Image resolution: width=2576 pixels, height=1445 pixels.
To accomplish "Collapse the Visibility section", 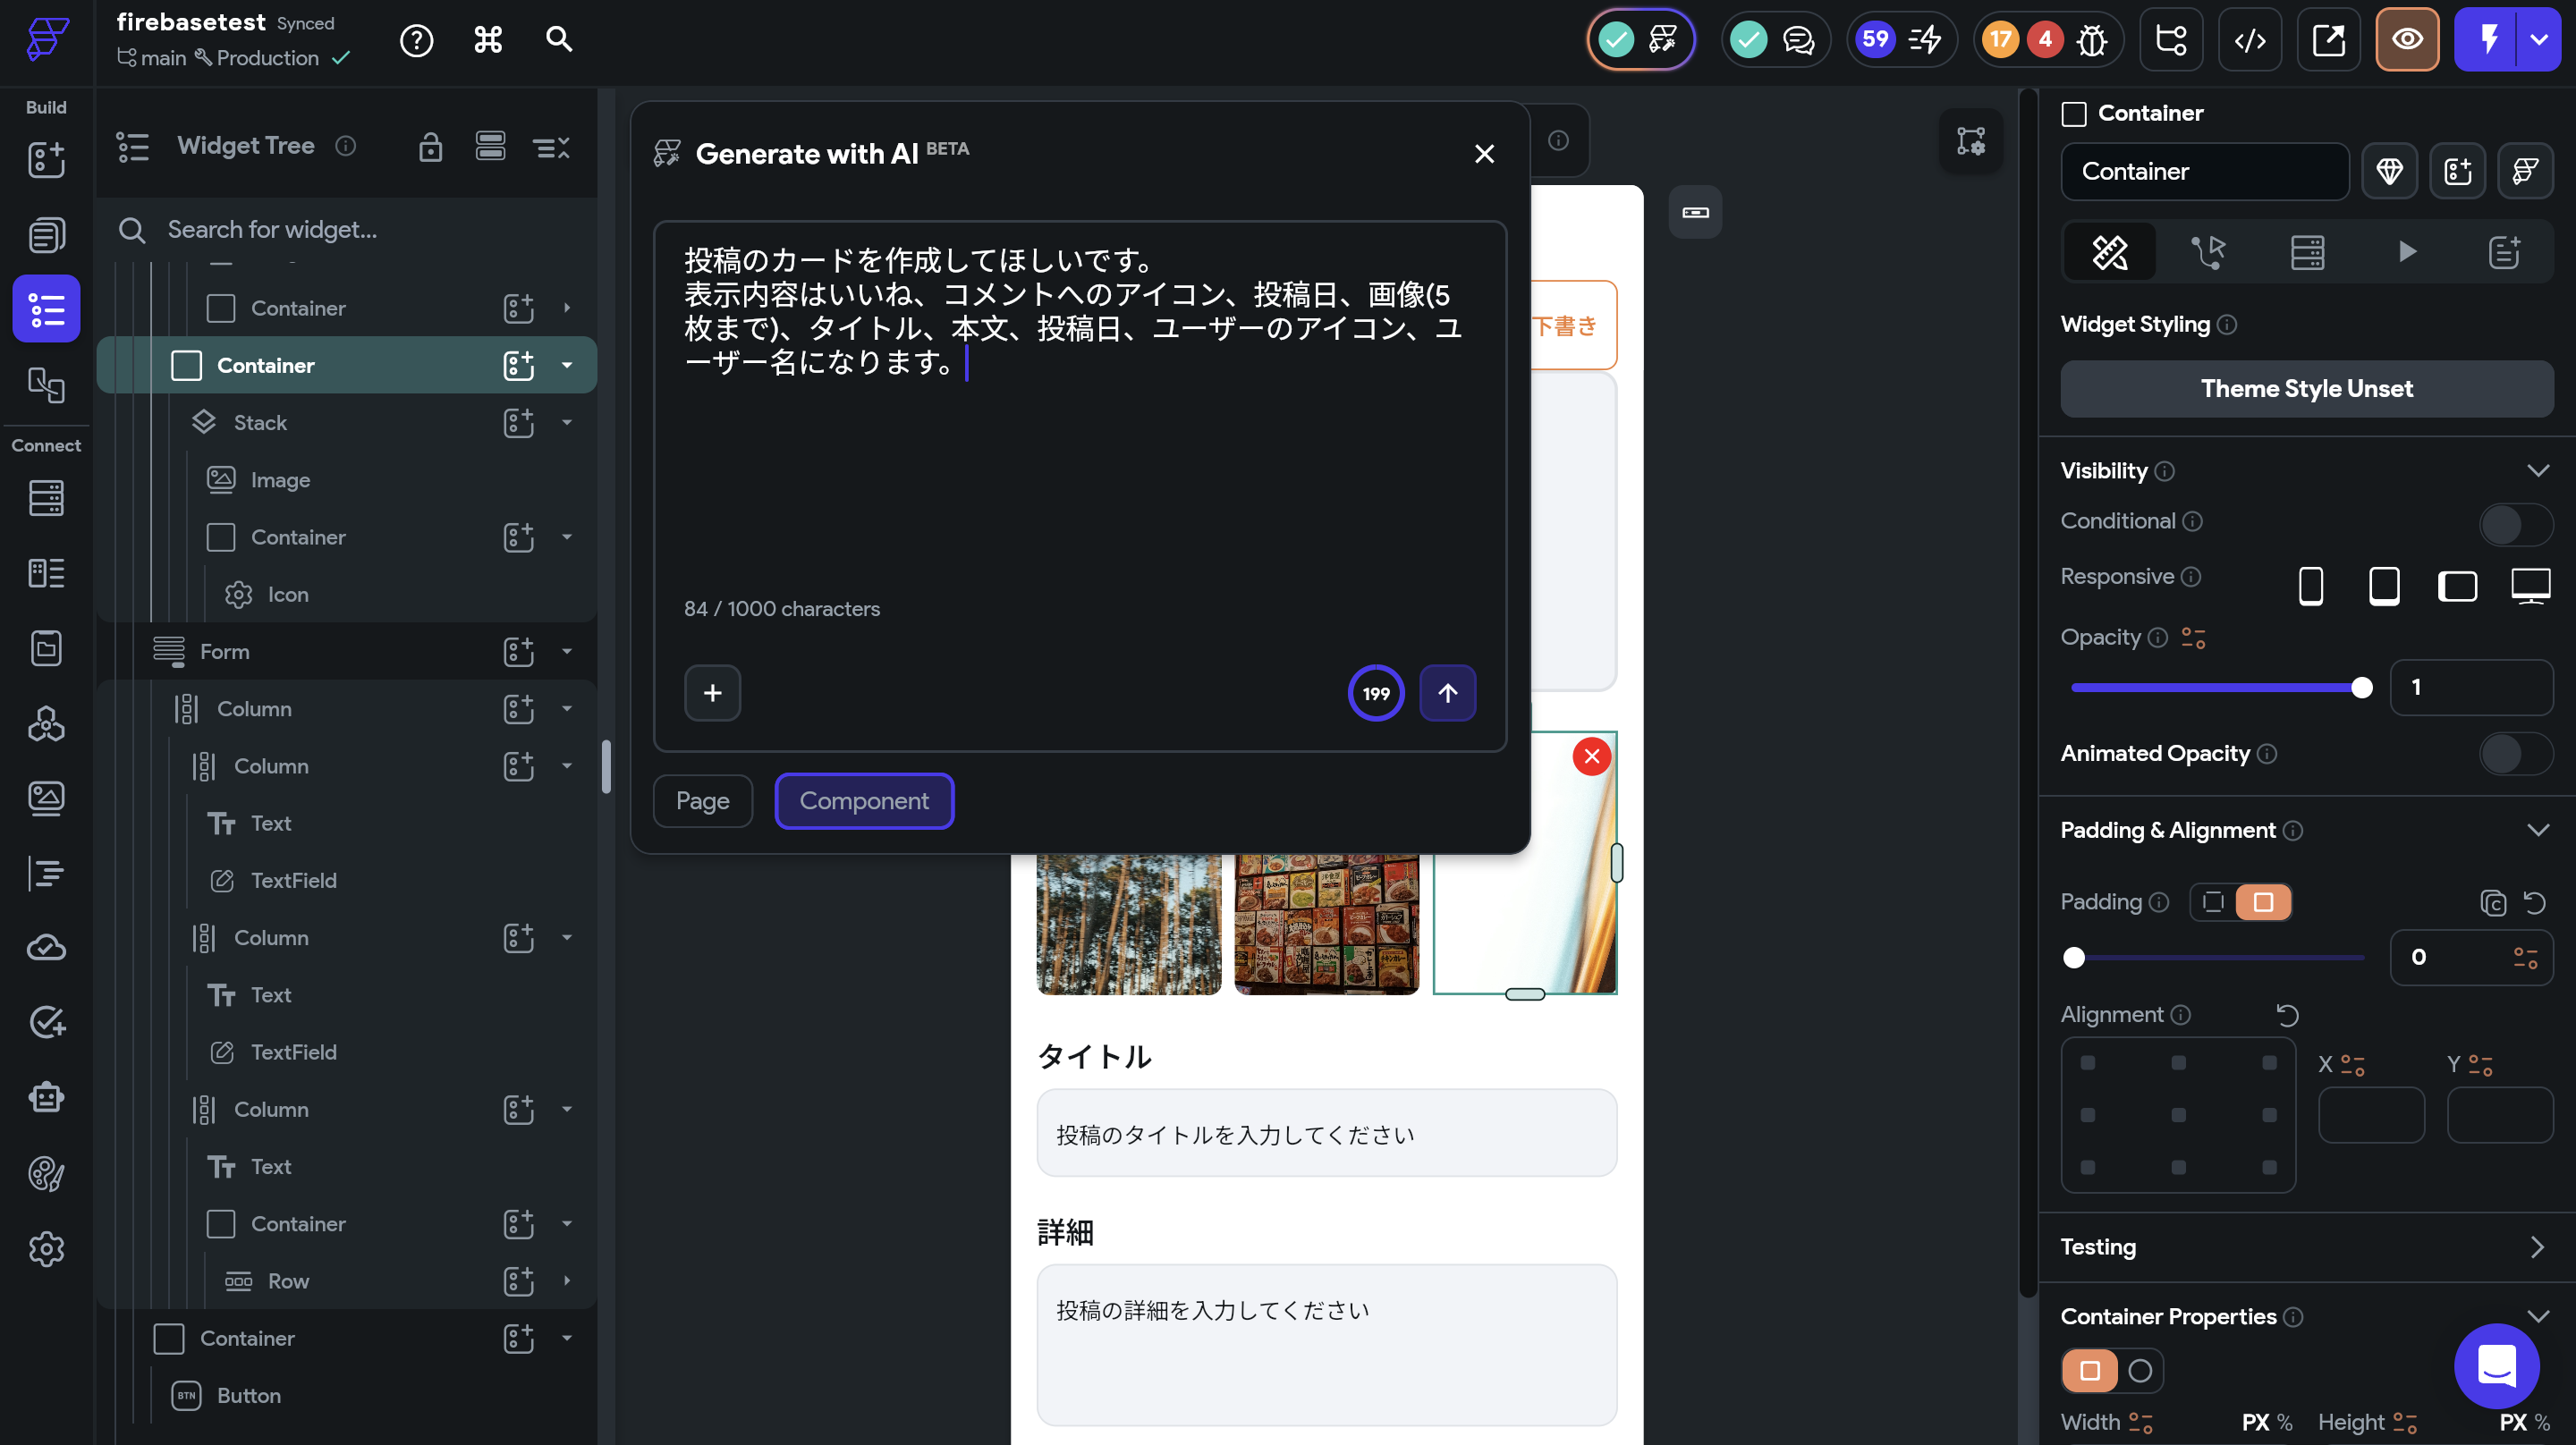I will click(x=2538, y=470).
